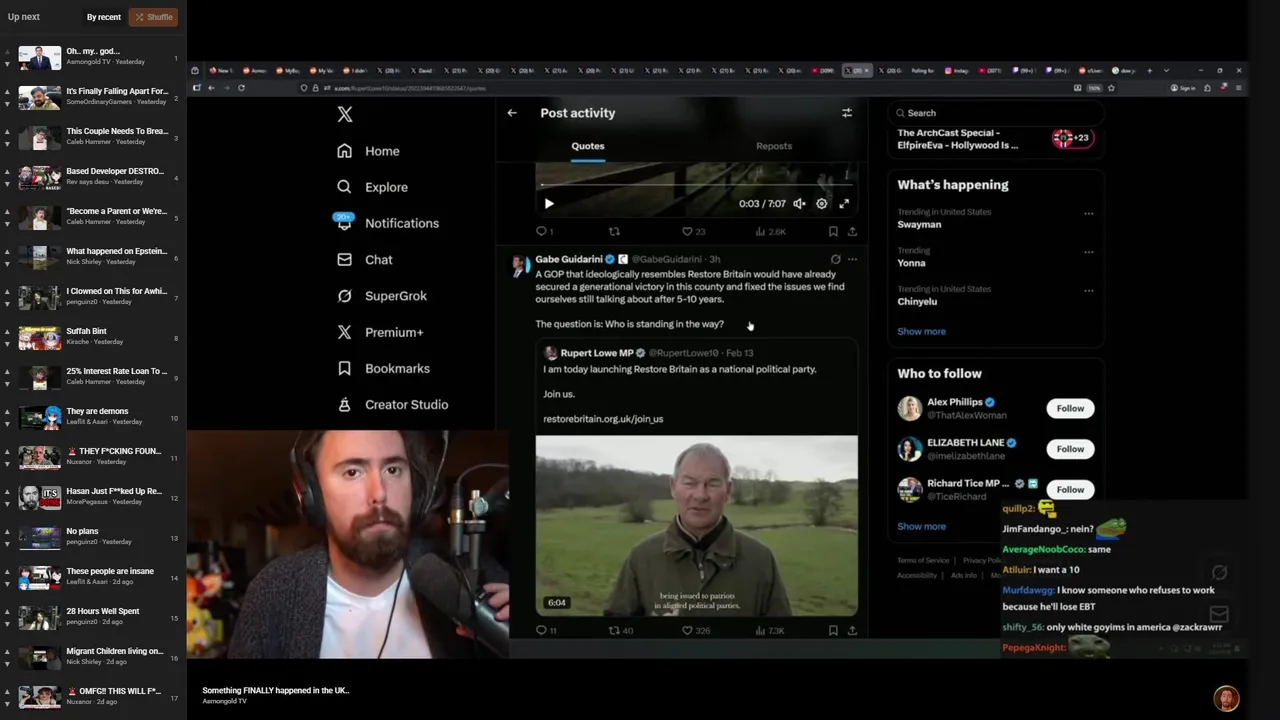This screenshot has width=1280, height=720.
Task: Open the Grok icon on Gabe Guidarini's post
Action: 835,259
